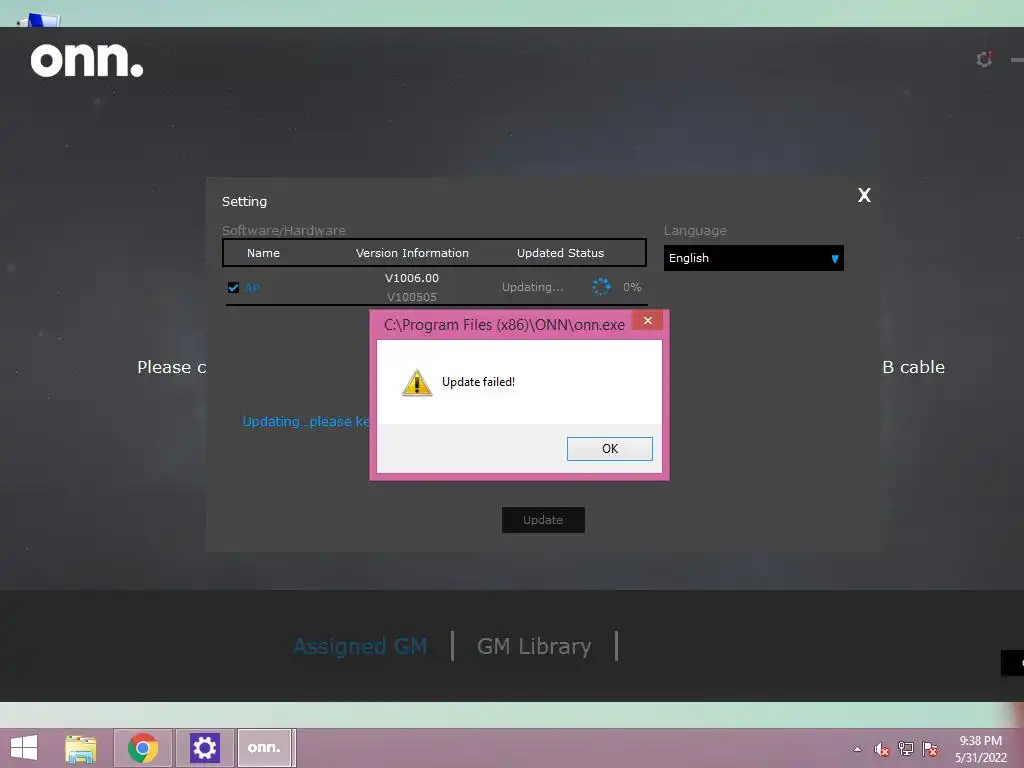The height and width of the screenshot is (768, 1024).
Task: Open Windows Start menu
Action: point(24,748)
